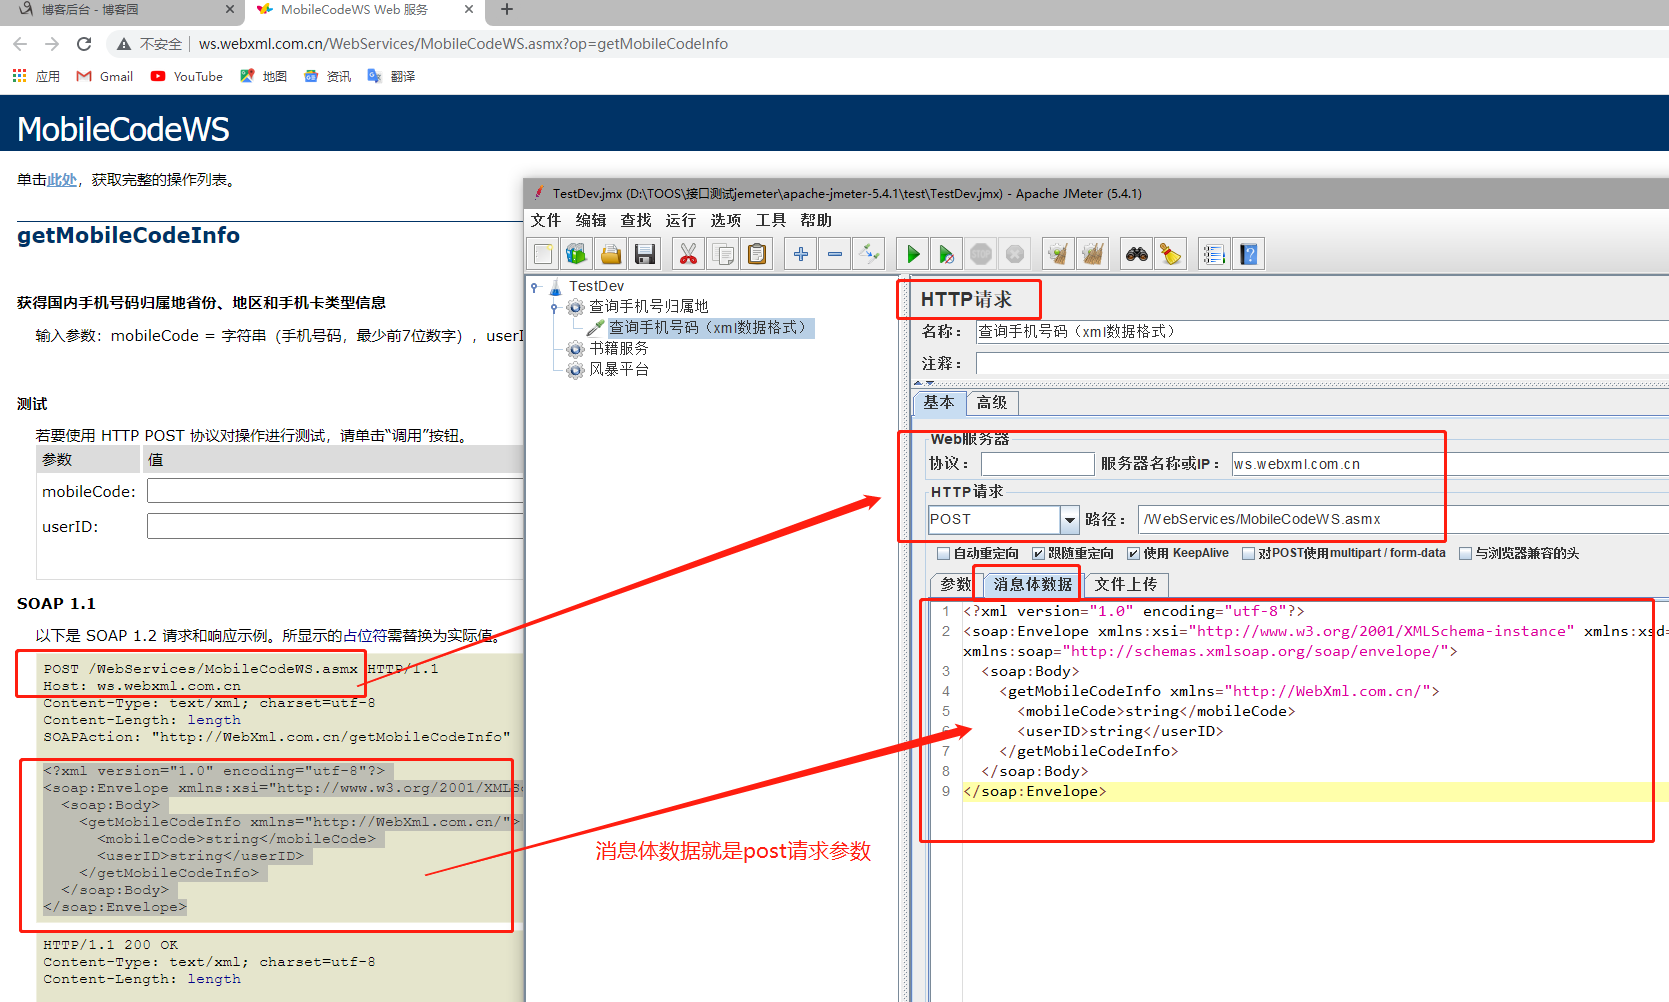Open the YouTube bookmark

click(x=187, y=76)
